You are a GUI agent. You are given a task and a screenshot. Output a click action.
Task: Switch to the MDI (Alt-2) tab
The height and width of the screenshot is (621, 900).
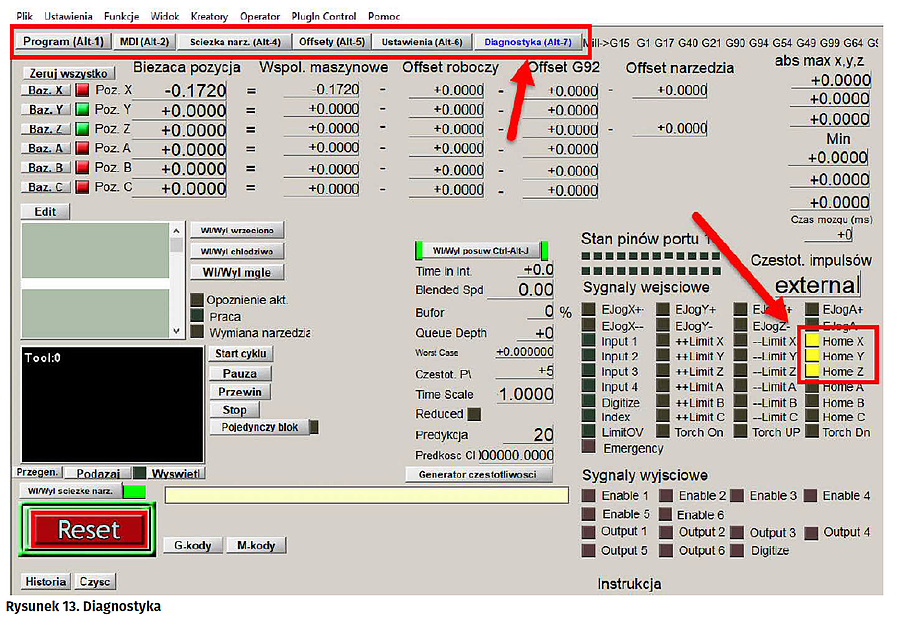click(144, 42)
